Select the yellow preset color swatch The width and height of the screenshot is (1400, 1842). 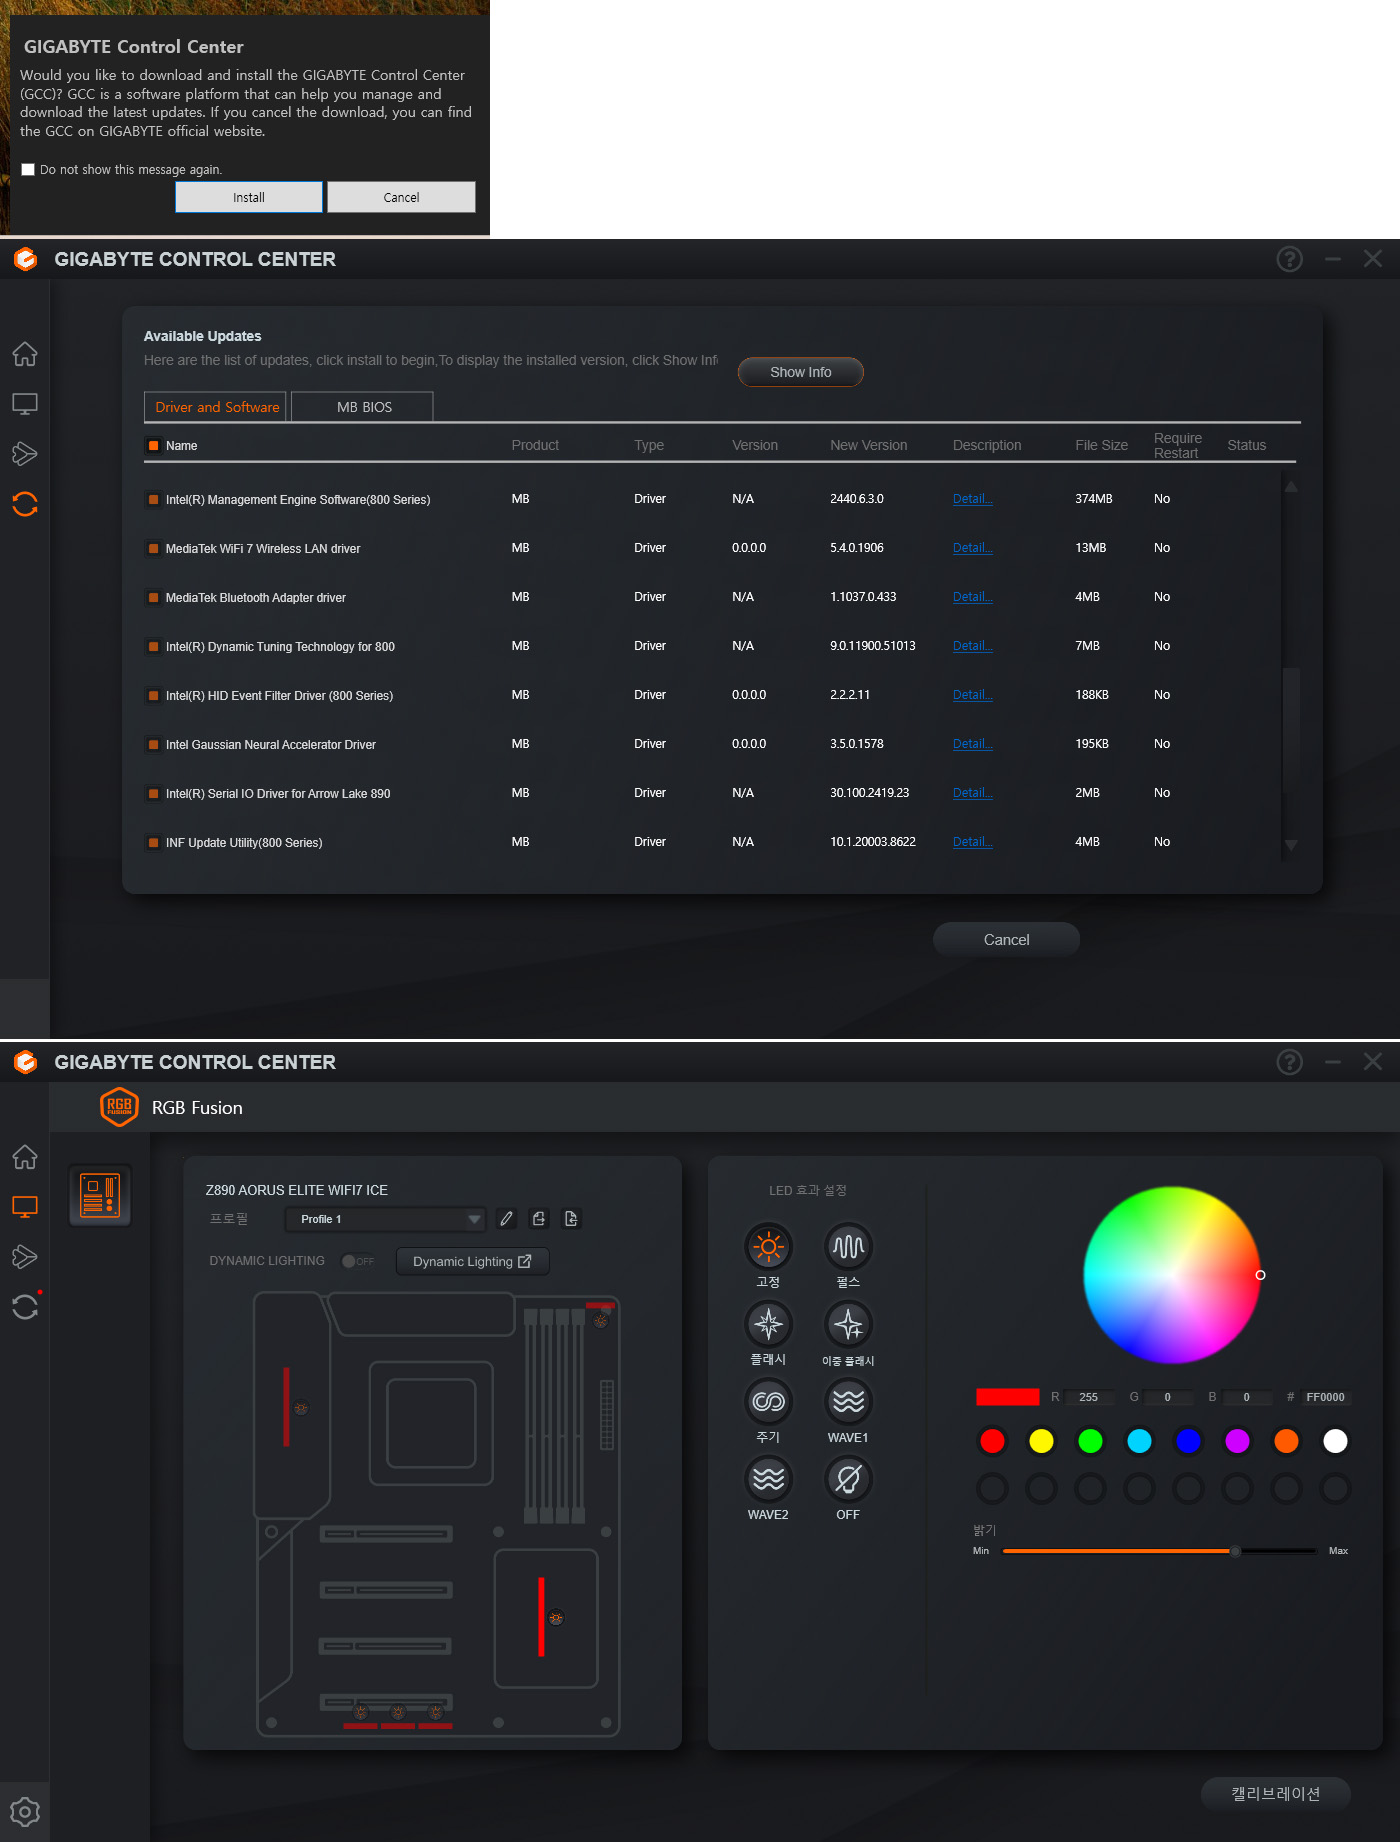pyautogui.click(x=1041, y=1441)
